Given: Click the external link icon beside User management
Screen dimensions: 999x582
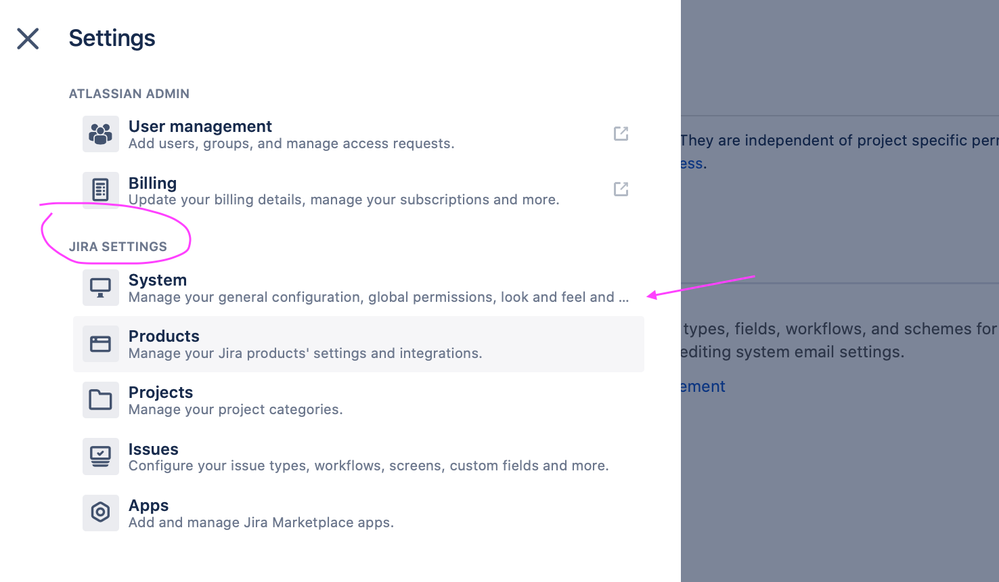Looking at the screenshot, I should [x=621, y=133].
